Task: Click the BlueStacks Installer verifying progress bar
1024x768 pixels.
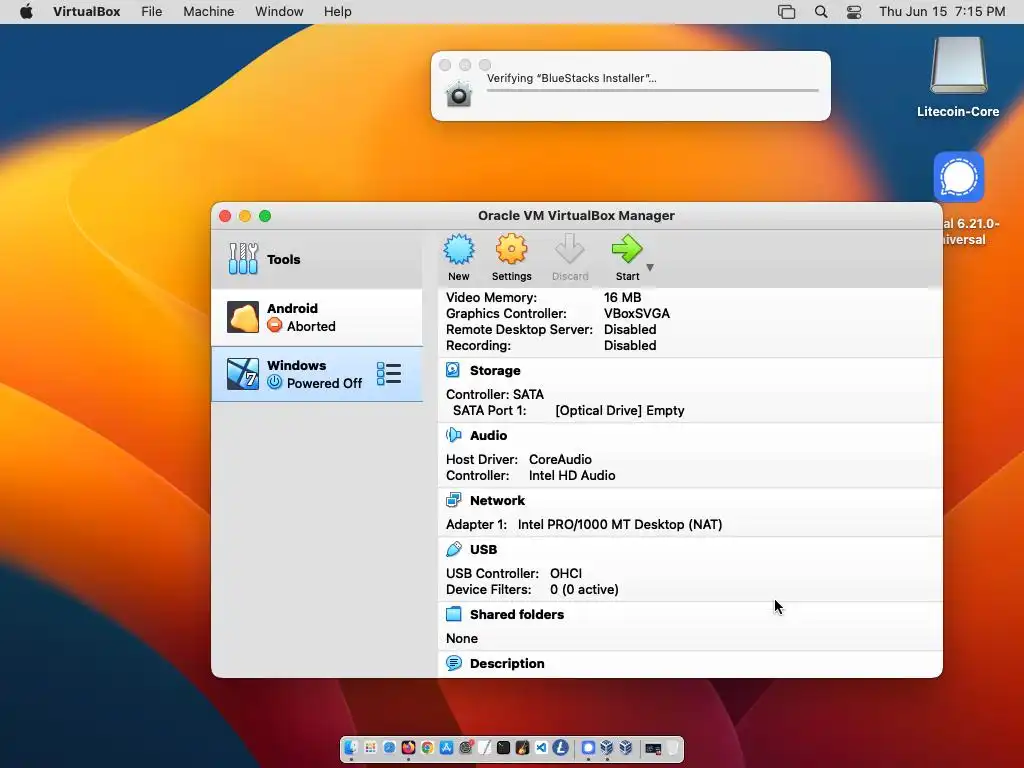Action: (x=652, y=90)
